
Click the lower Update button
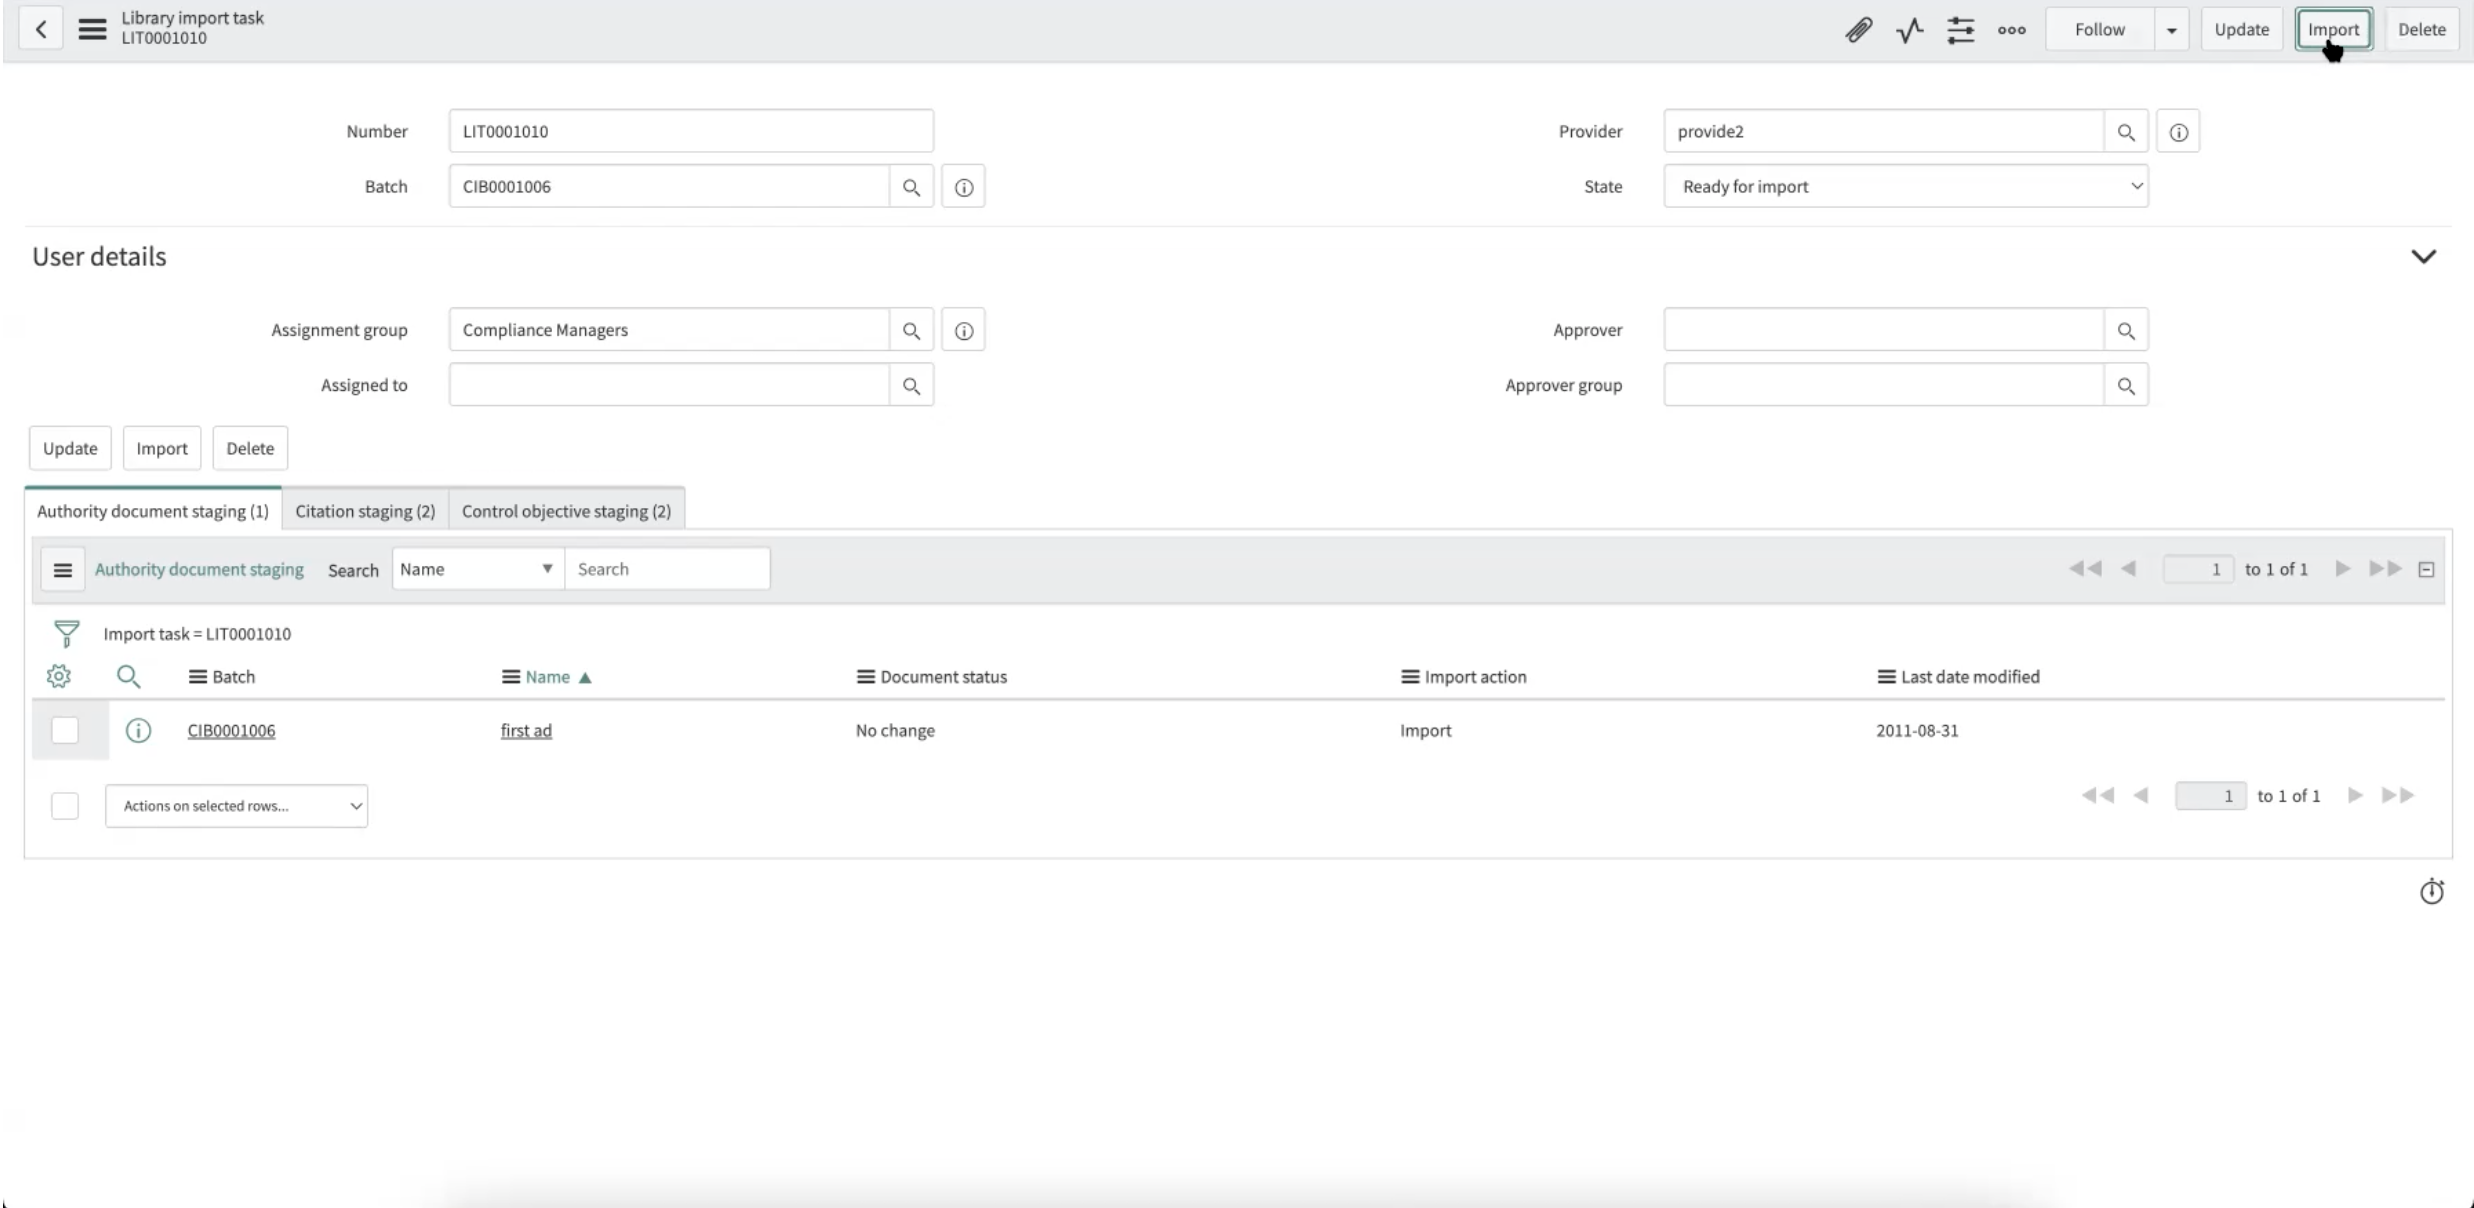(x=70, y=448)
